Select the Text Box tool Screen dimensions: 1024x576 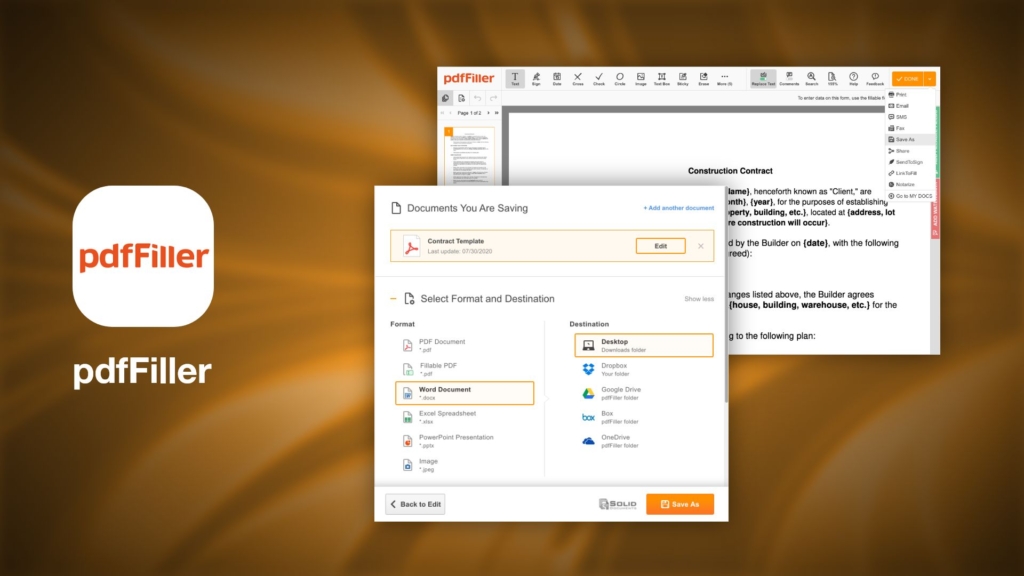[662, 79]
